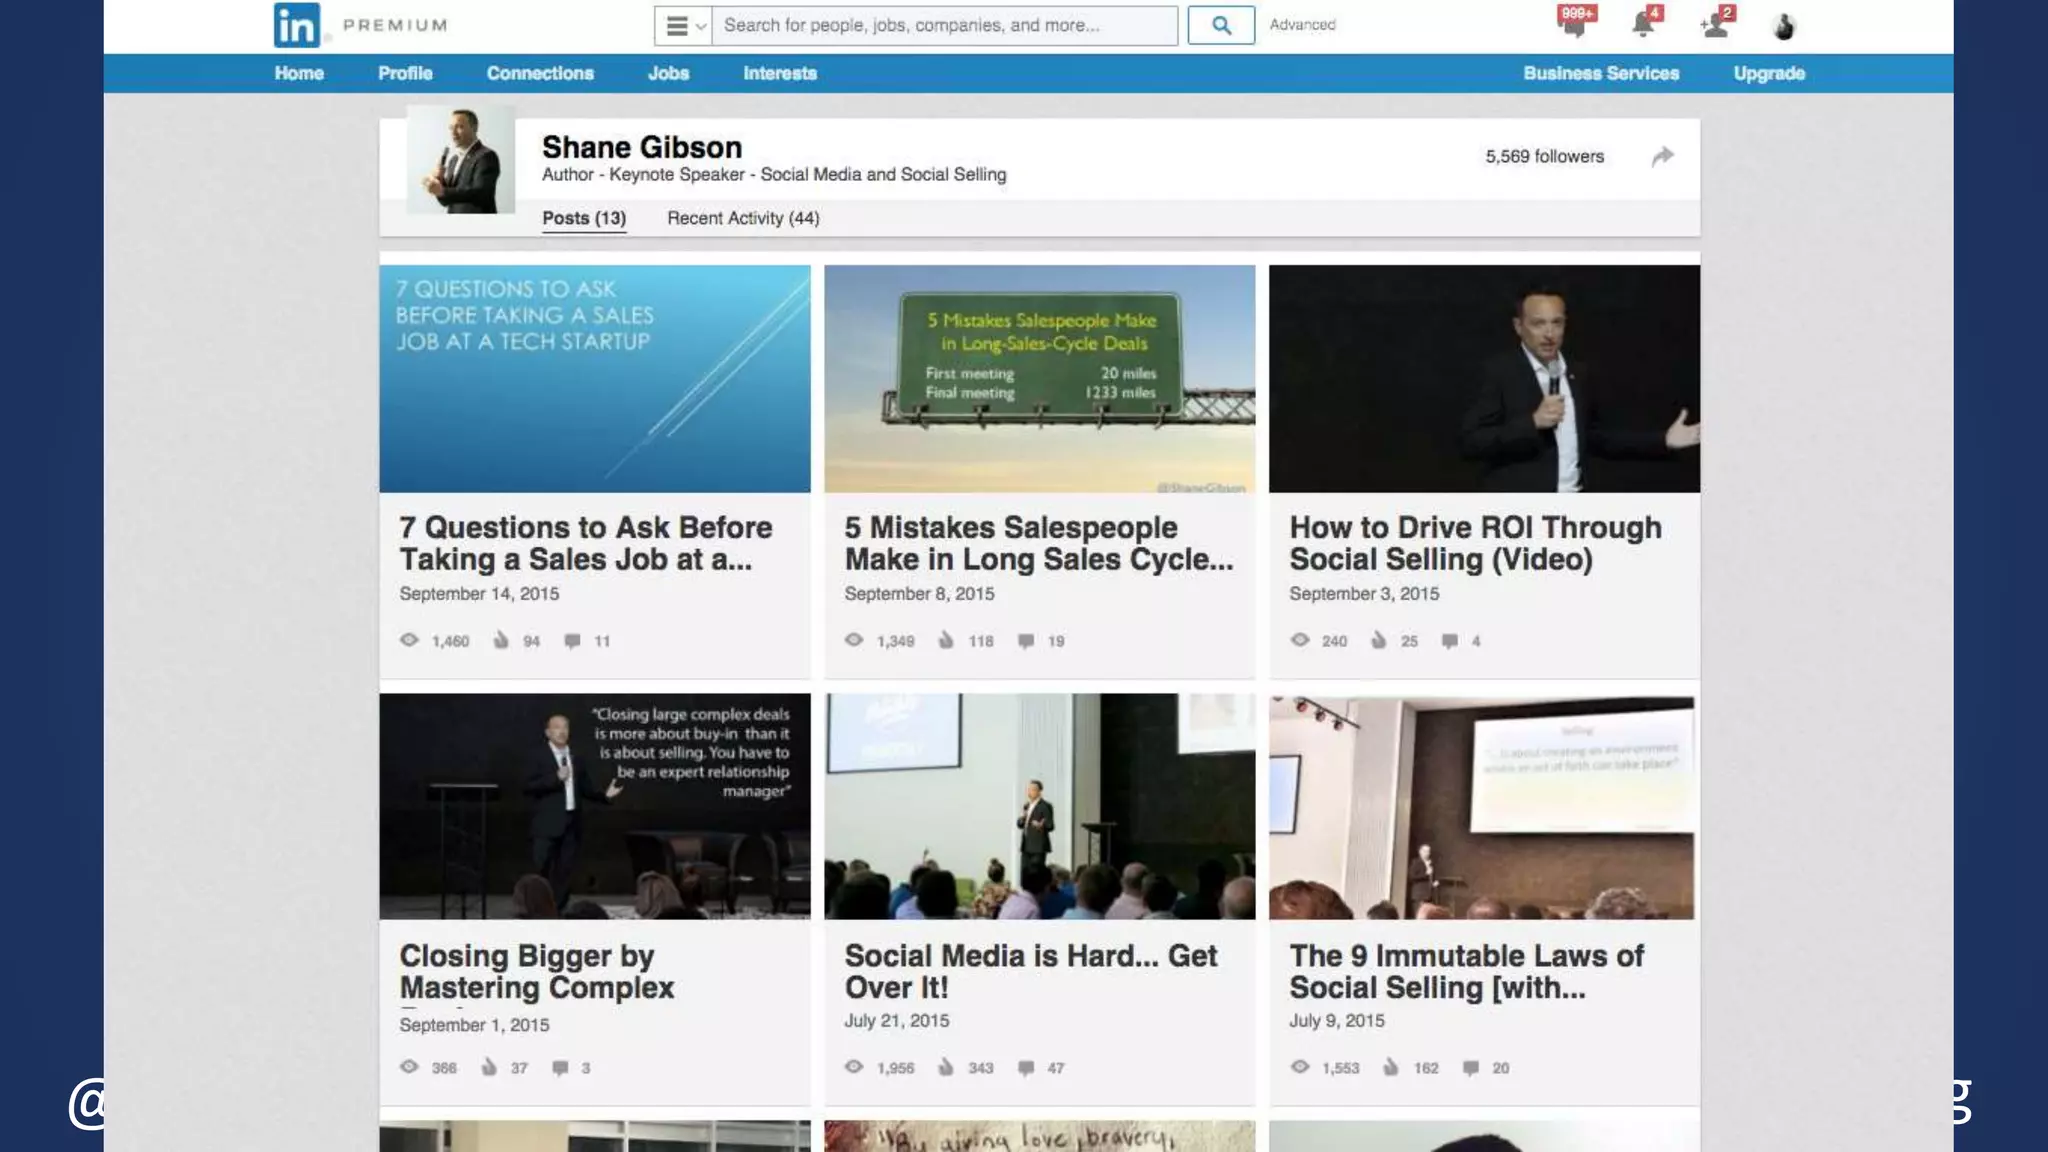2048x1152 pixels.
Task: Click the Upgrade link
Action: (x=1768, y=73)
